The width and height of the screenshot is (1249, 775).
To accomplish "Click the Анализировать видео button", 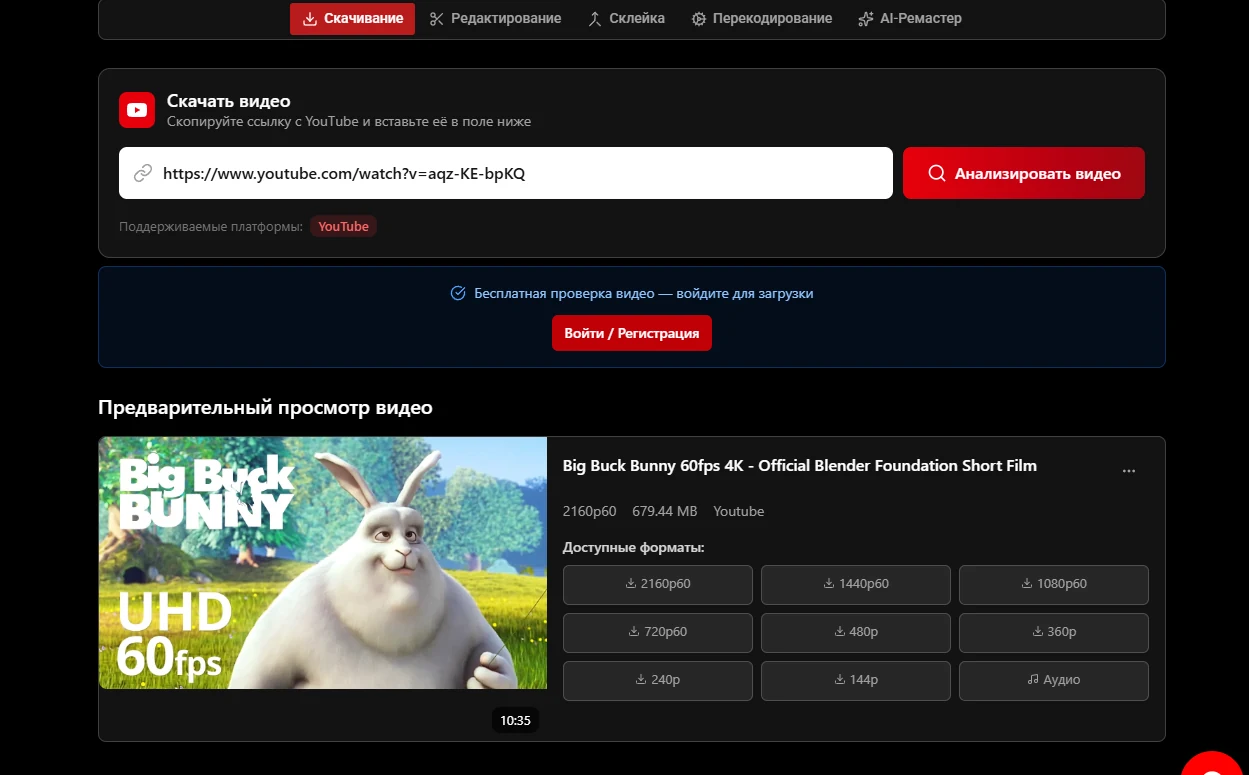I will pyautogui.click(x=1024, y=173).
